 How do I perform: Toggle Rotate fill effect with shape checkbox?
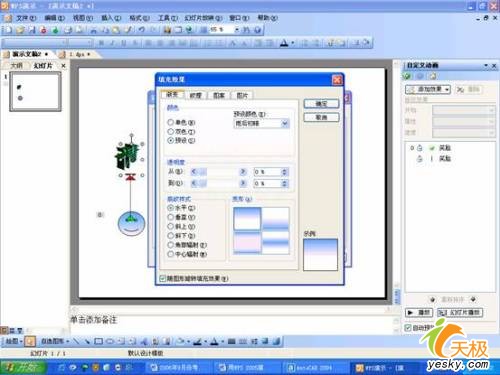pos(163,278)
